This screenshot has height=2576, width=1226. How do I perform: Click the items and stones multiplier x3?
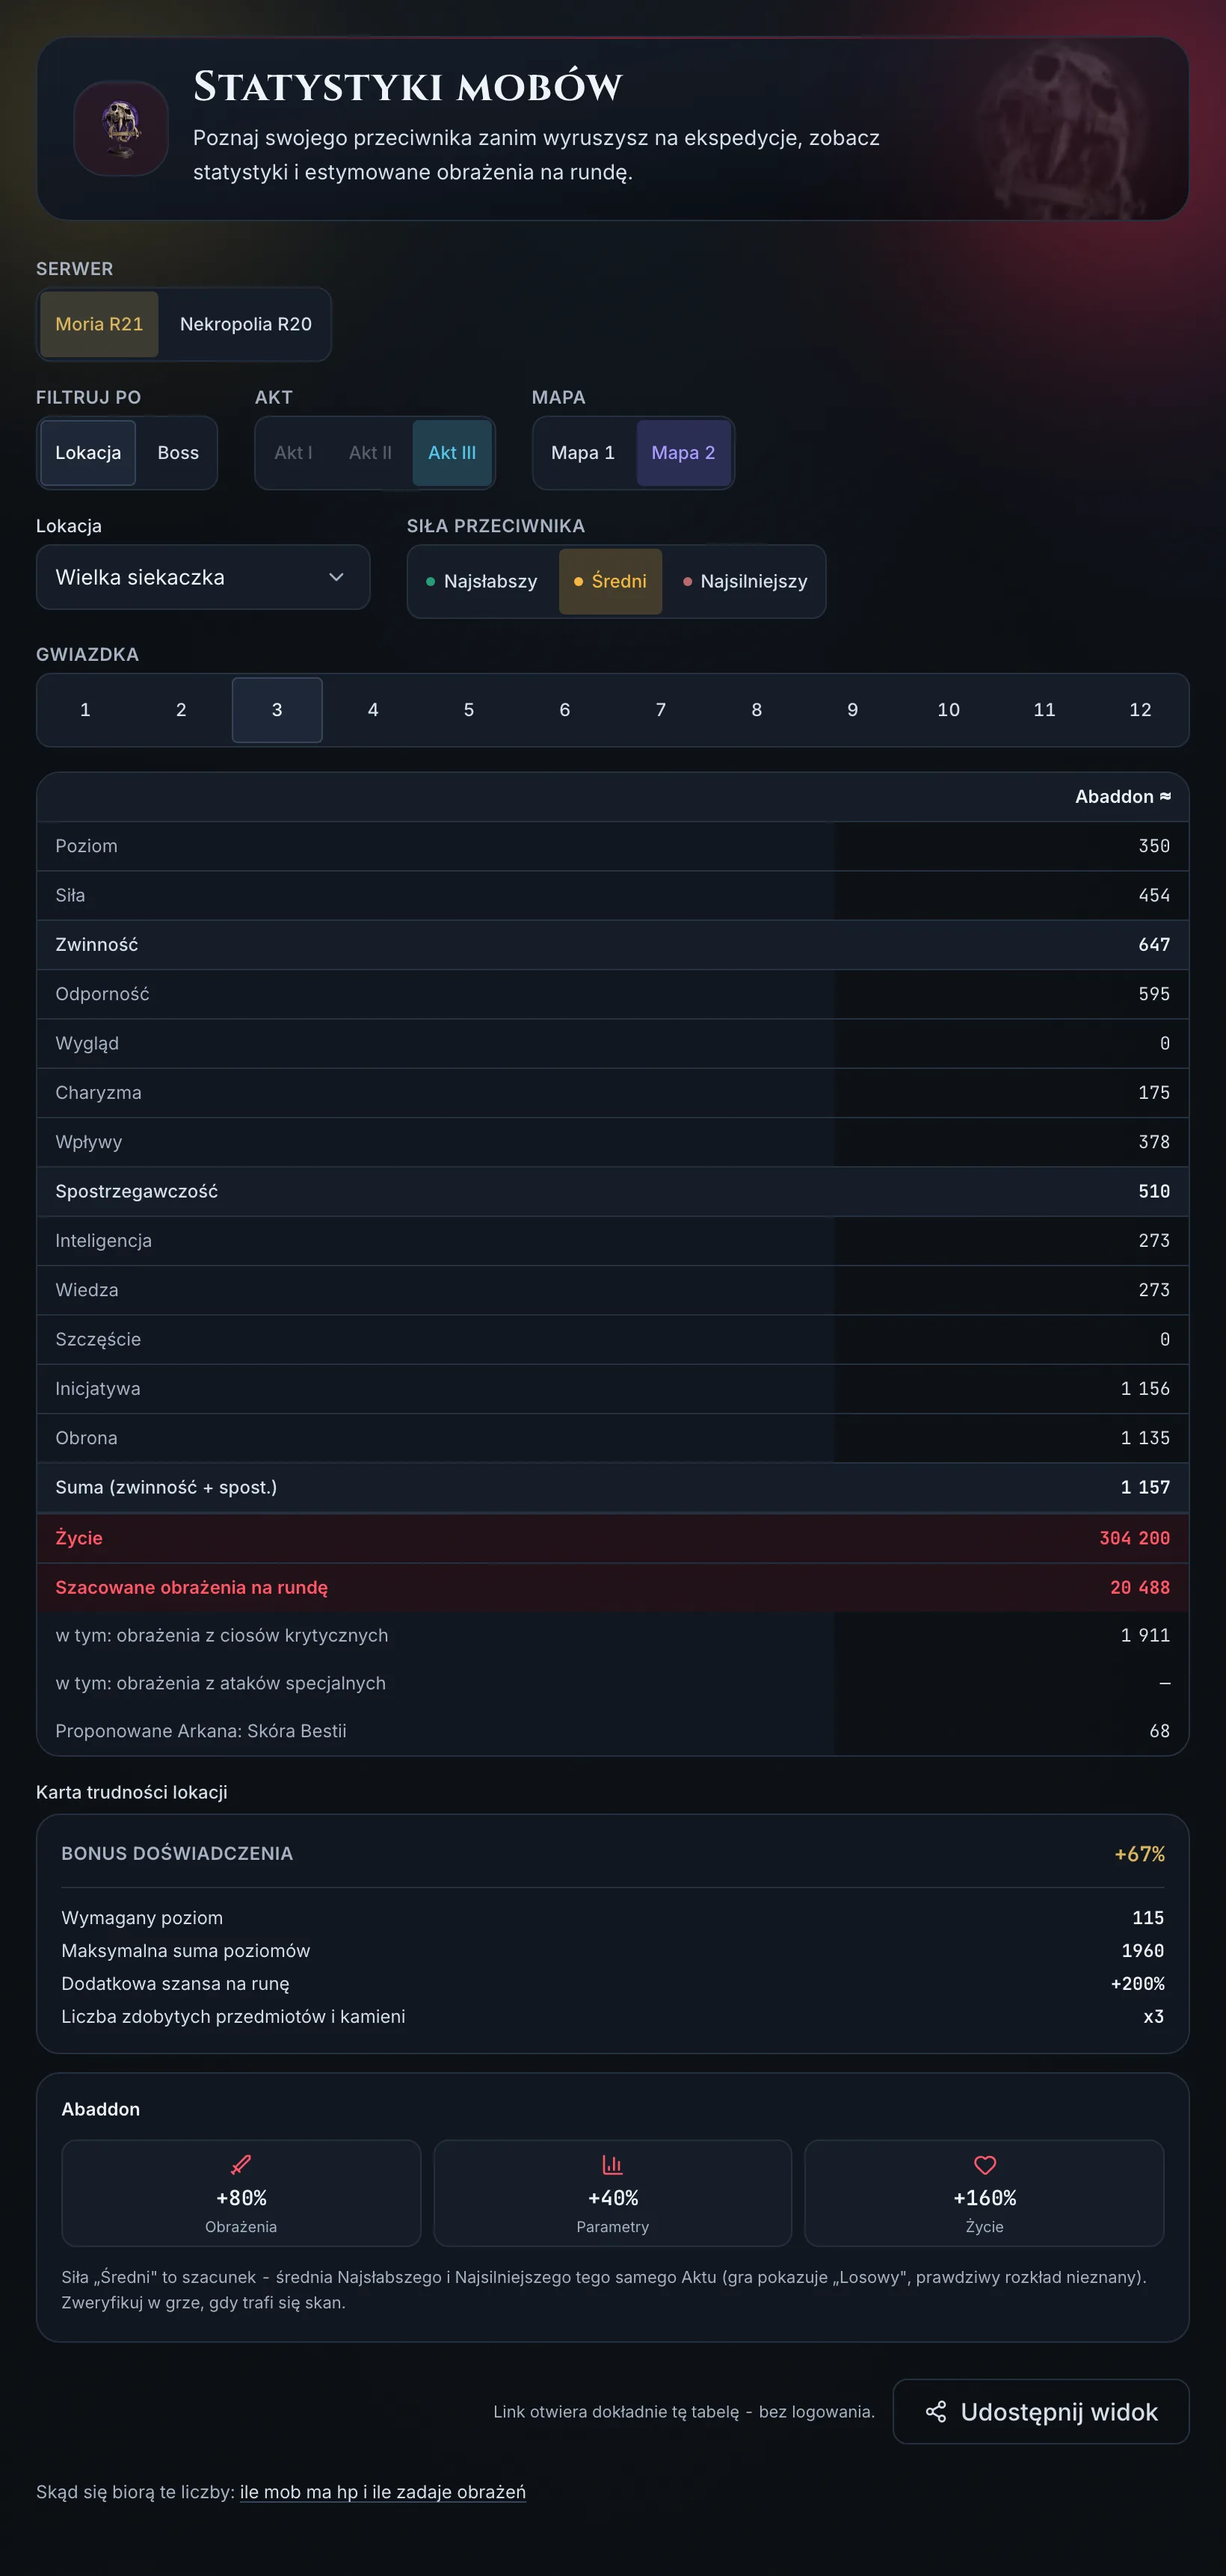(1154, 2017)
